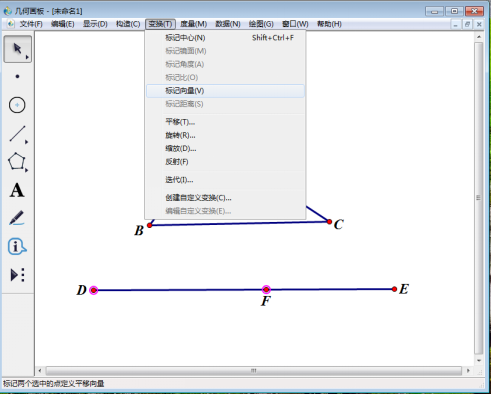Choose 旋转(R)... menu entry
The image size is (492, 394).
click(225, 135)
